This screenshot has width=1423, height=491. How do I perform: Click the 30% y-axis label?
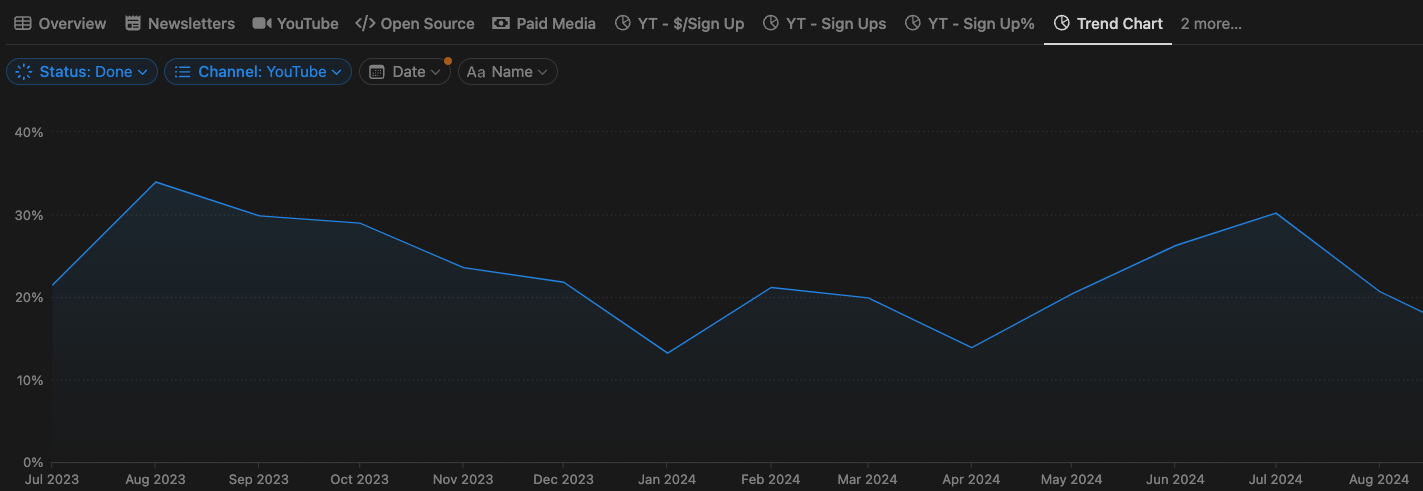[x=28, y=215]
